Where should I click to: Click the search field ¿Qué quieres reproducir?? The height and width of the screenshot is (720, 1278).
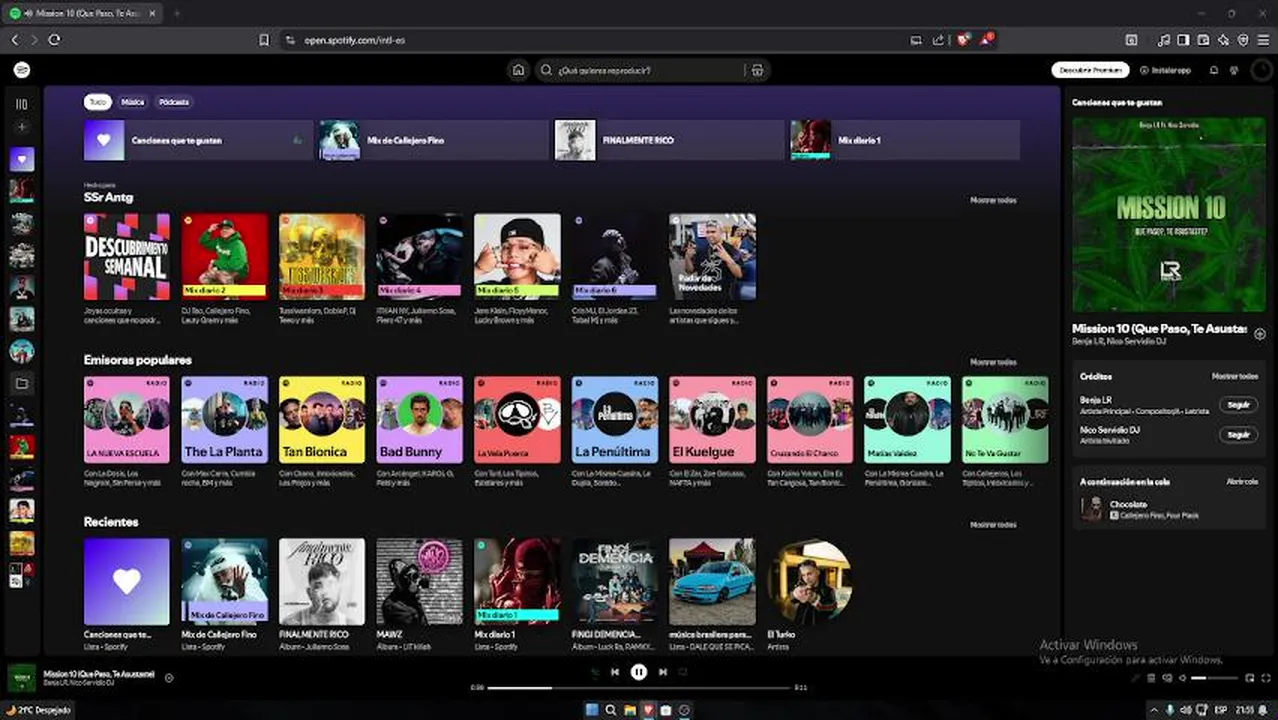(650, 70)
